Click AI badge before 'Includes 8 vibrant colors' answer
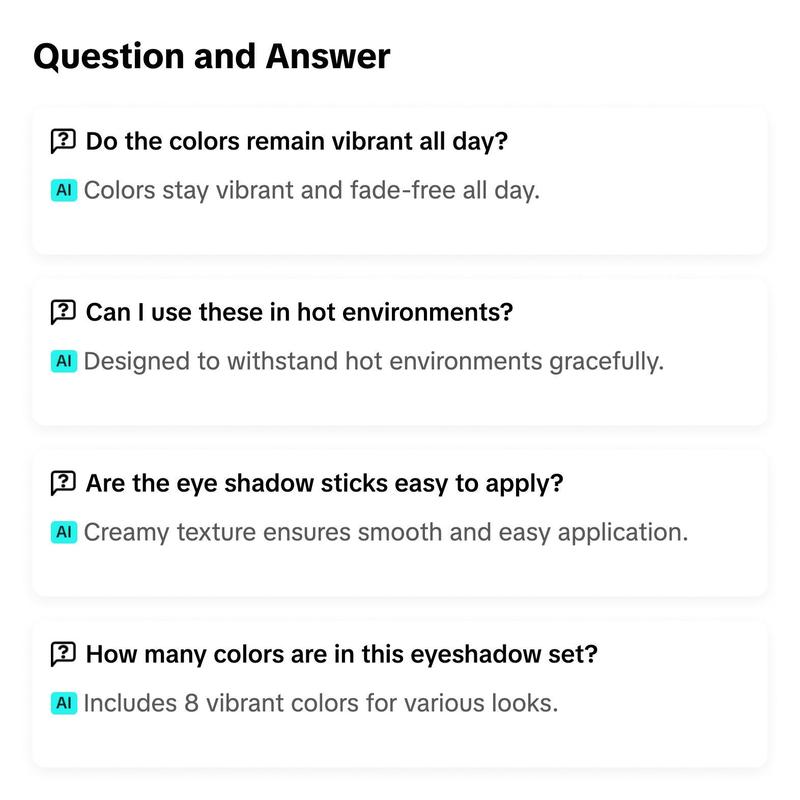 [x=64, y=703]
